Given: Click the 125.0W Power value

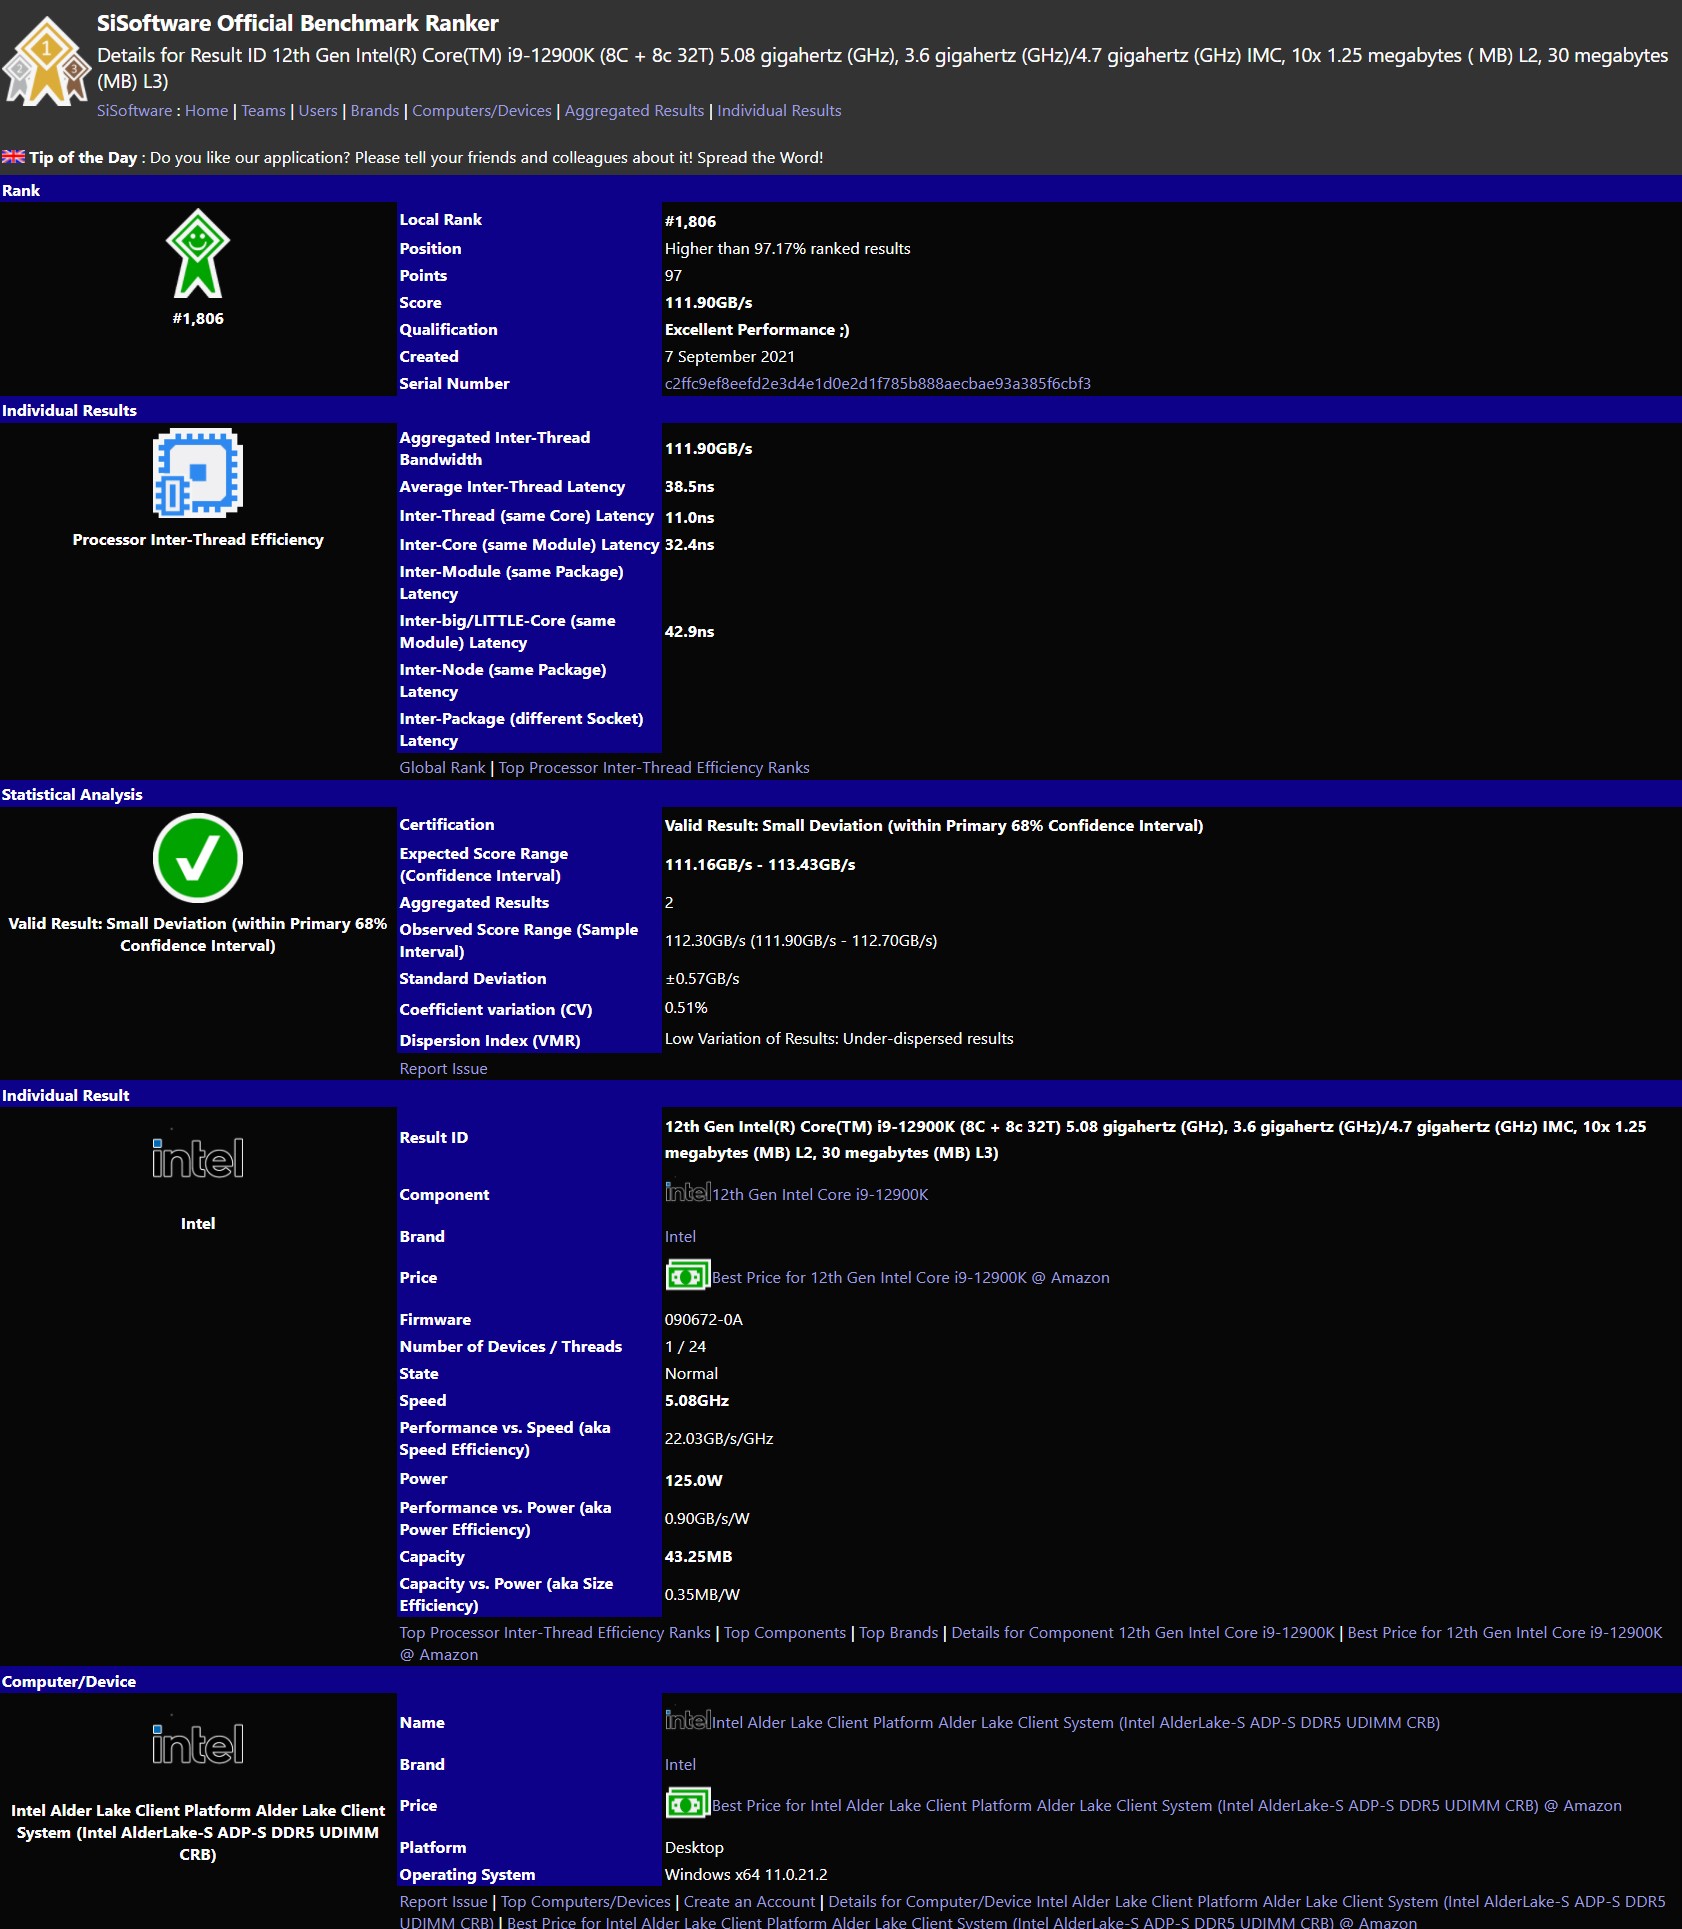Looking at the screenshot, I should (x=694, y=1481).
